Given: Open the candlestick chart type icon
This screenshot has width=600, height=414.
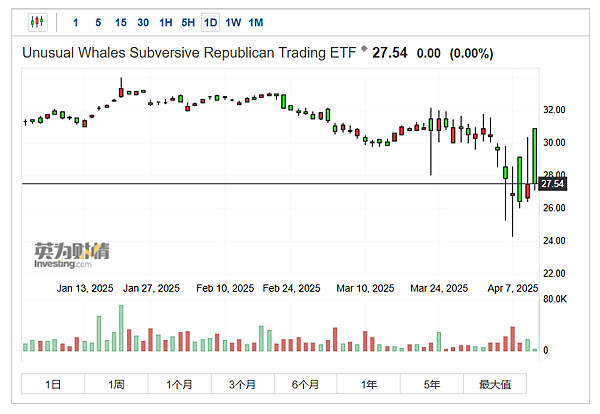Looking at the screenshot, I should (x=37, y=22).
